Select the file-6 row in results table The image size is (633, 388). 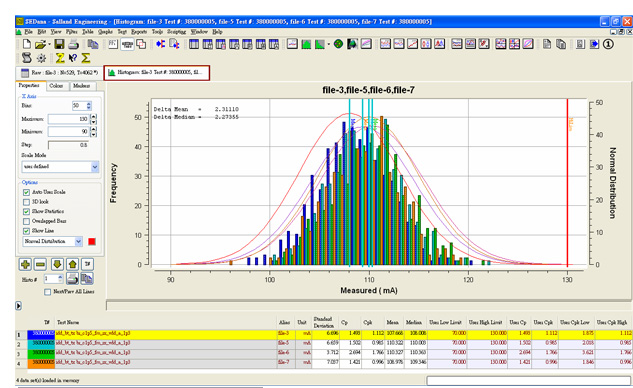tap(323, 353)
